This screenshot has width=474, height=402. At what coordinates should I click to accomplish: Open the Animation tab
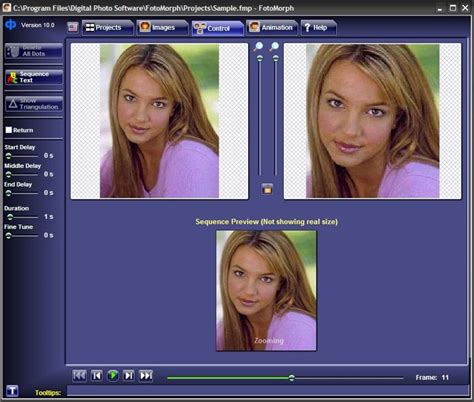point(272,27)
